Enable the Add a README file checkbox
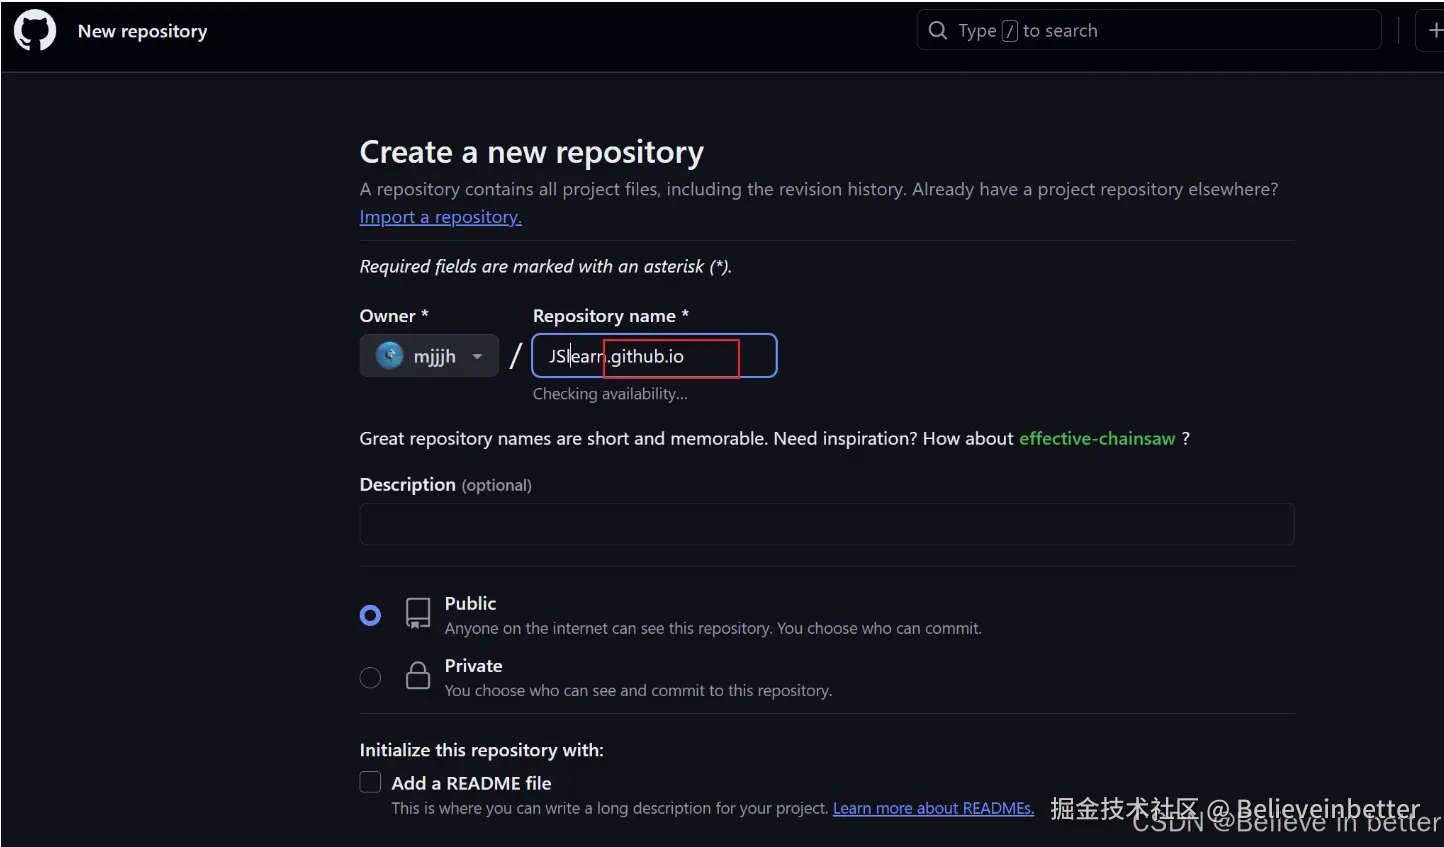 coord(370,782)
